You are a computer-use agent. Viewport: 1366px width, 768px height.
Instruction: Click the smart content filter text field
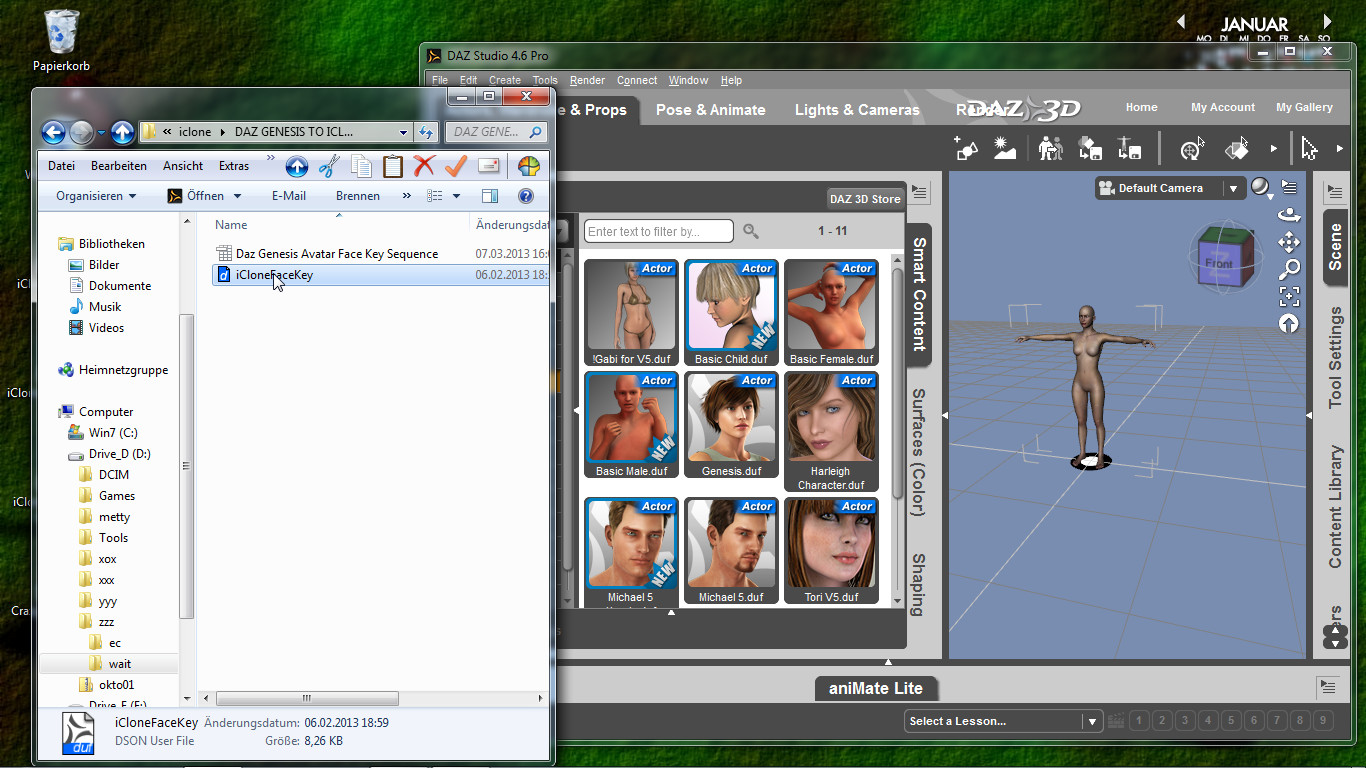coord(659,232)
